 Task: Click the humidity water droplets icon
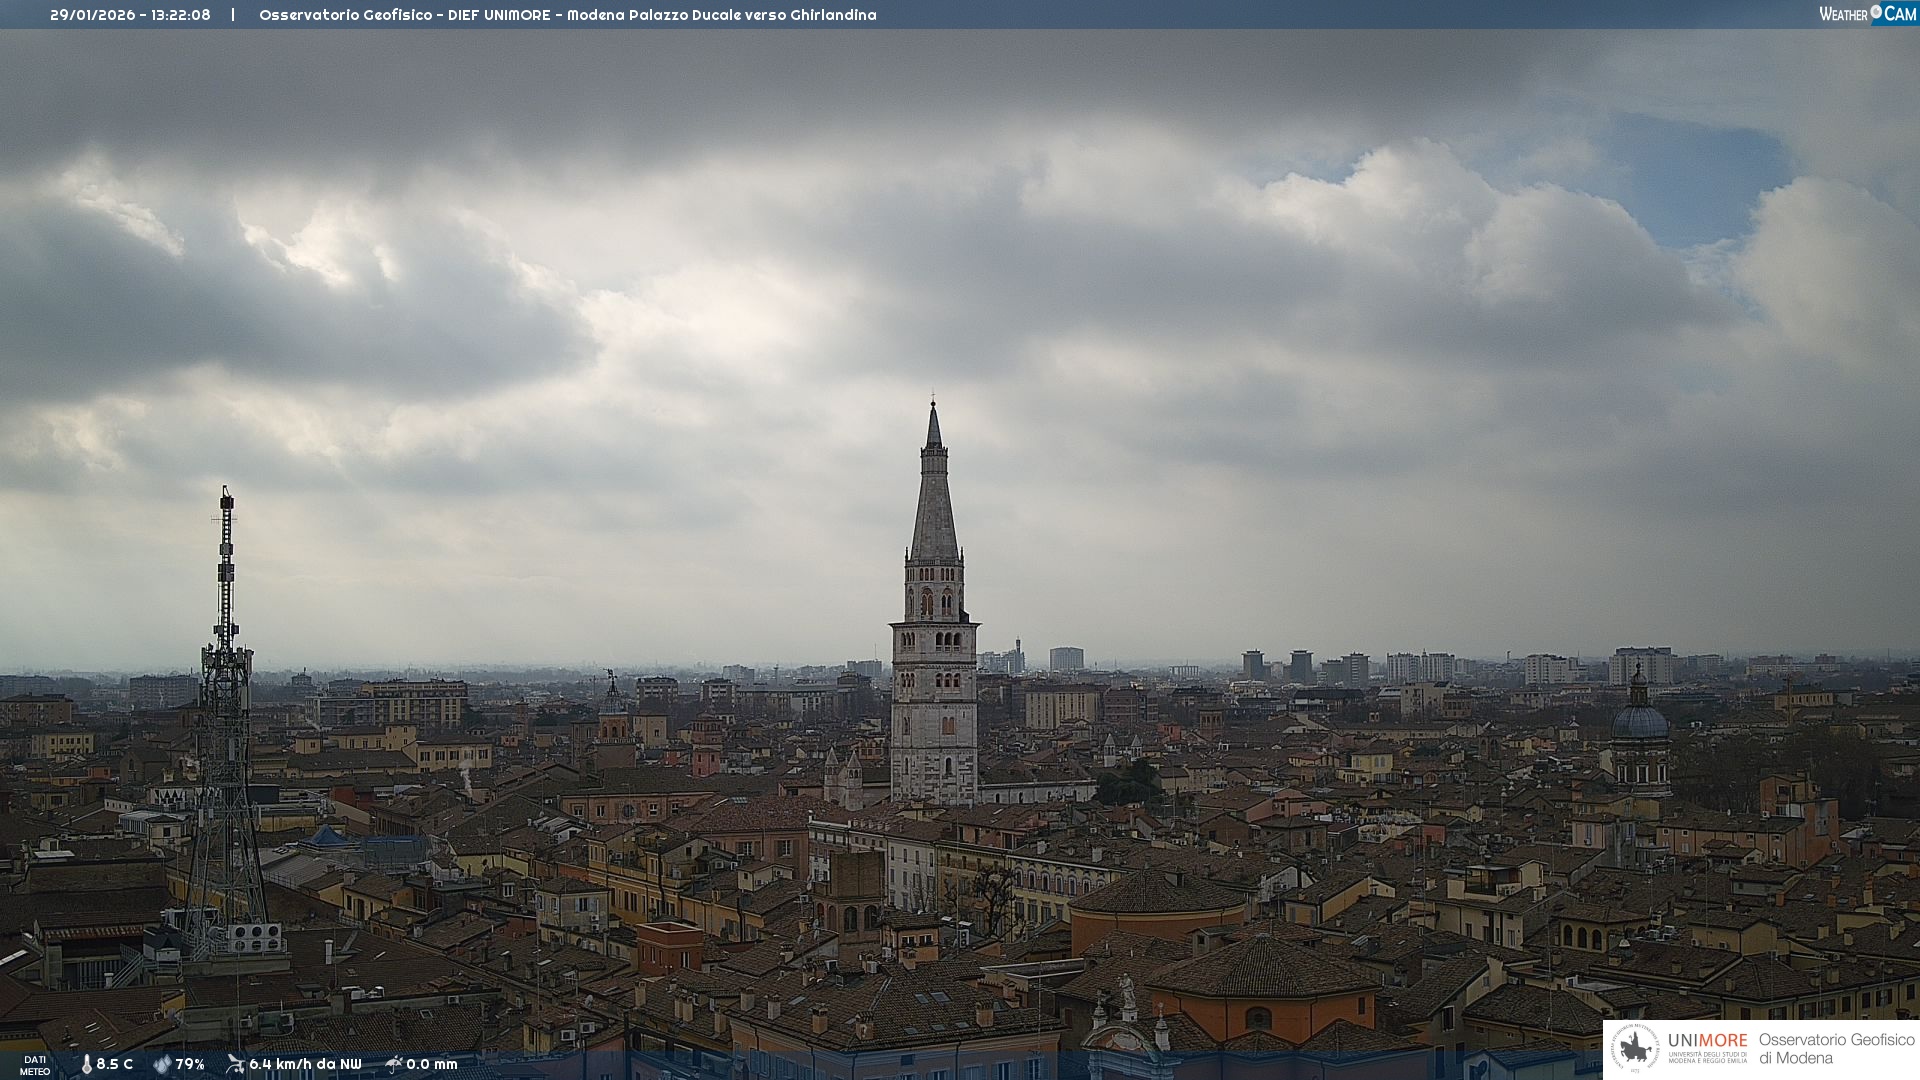(x=162, y=1064)
